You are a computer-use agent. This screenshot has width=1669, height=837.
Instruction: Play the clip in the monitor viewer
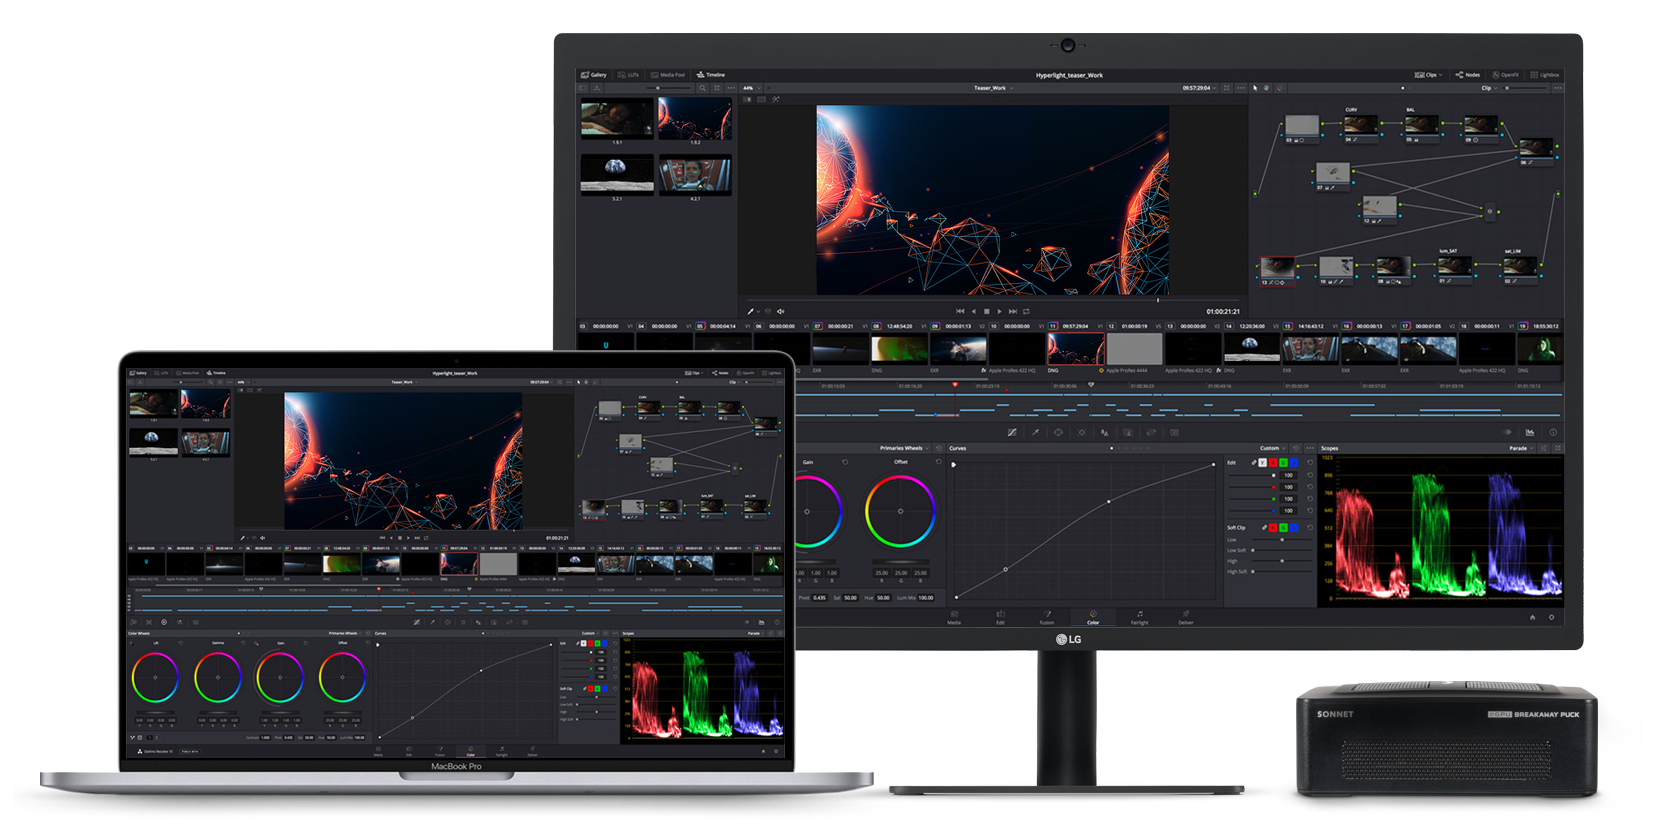point(999,311)
